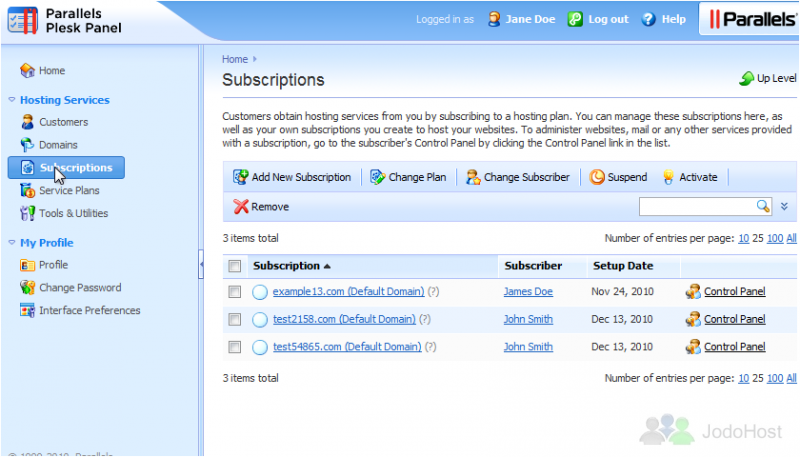This screenshot has width=800, height=457.
Task: Collapse the My Profile section
Action: coord(12,242)
